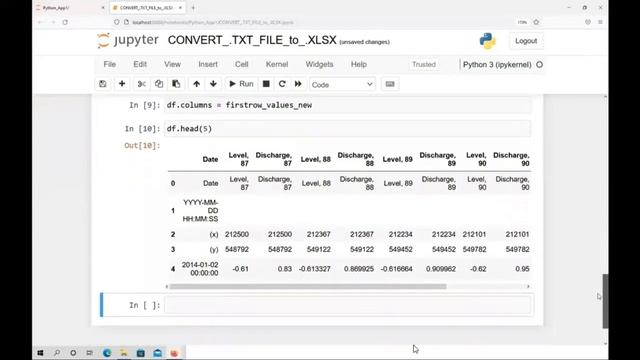Click the Jupyter logo

point(128,40)
